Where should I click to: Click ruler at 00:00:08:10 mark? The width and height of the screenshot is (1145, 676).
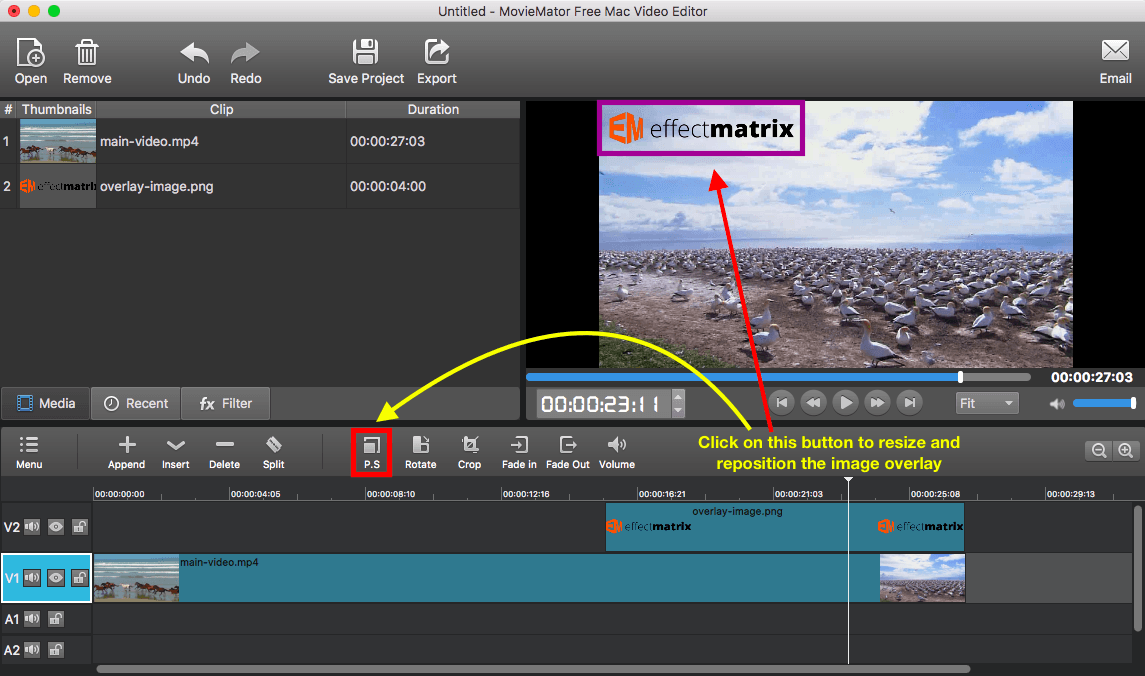[x=391, y=494]
